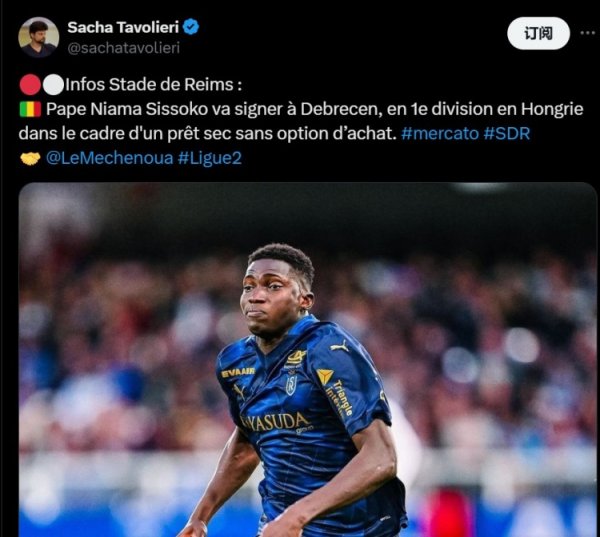Open the #Ligue2 hashtag

[x=210, y=158]
